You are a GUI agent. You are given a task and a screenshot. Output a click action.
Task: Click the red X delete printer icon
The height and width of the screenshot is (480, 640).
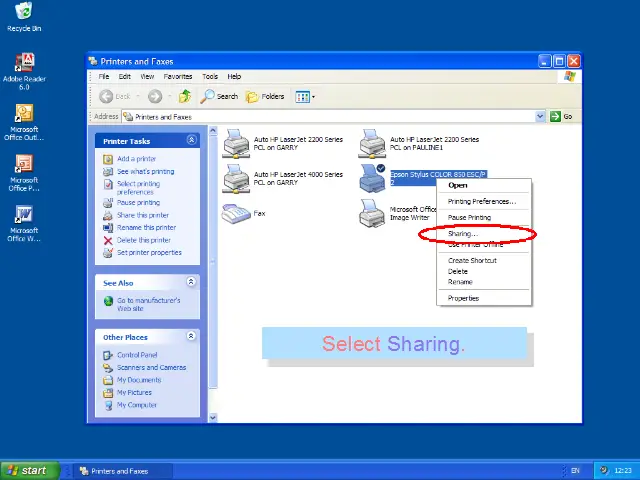108,240
